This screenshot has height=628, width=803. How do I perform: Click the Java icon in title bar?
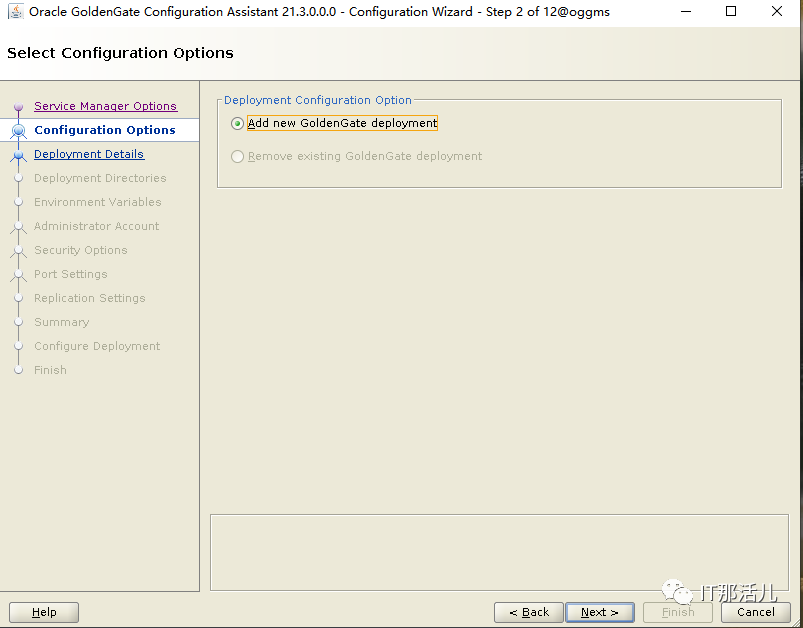[x=16, y=11]
